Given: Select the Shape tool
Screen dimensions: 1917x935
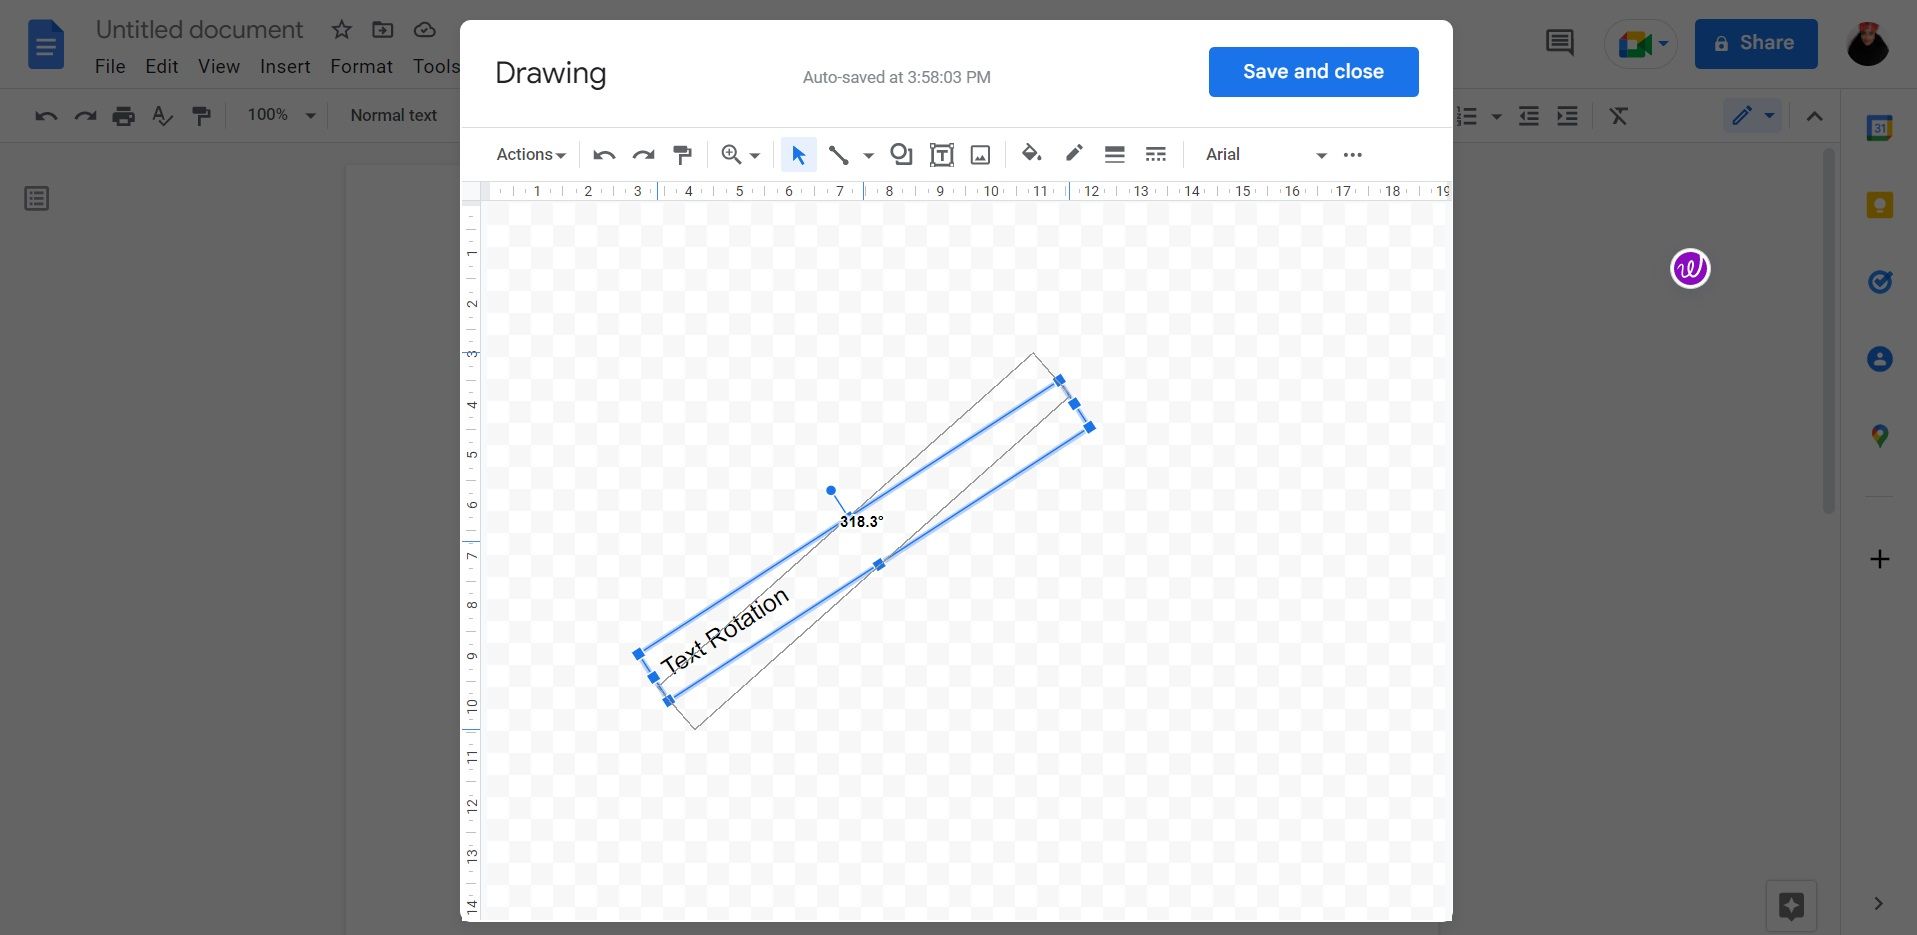Looking at the screenshot, I should click(x=901, y=155).
